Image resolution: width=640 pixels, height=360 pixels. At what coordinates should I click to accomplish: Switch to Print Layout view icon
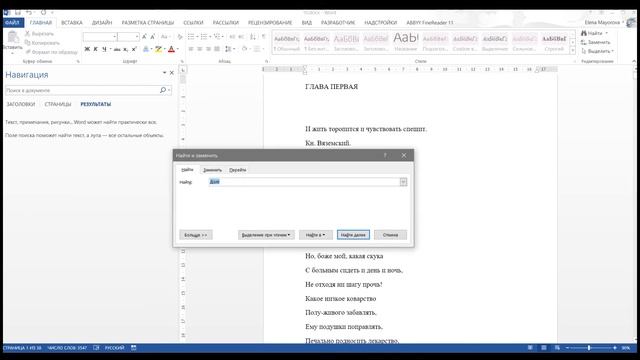[544, 348]
